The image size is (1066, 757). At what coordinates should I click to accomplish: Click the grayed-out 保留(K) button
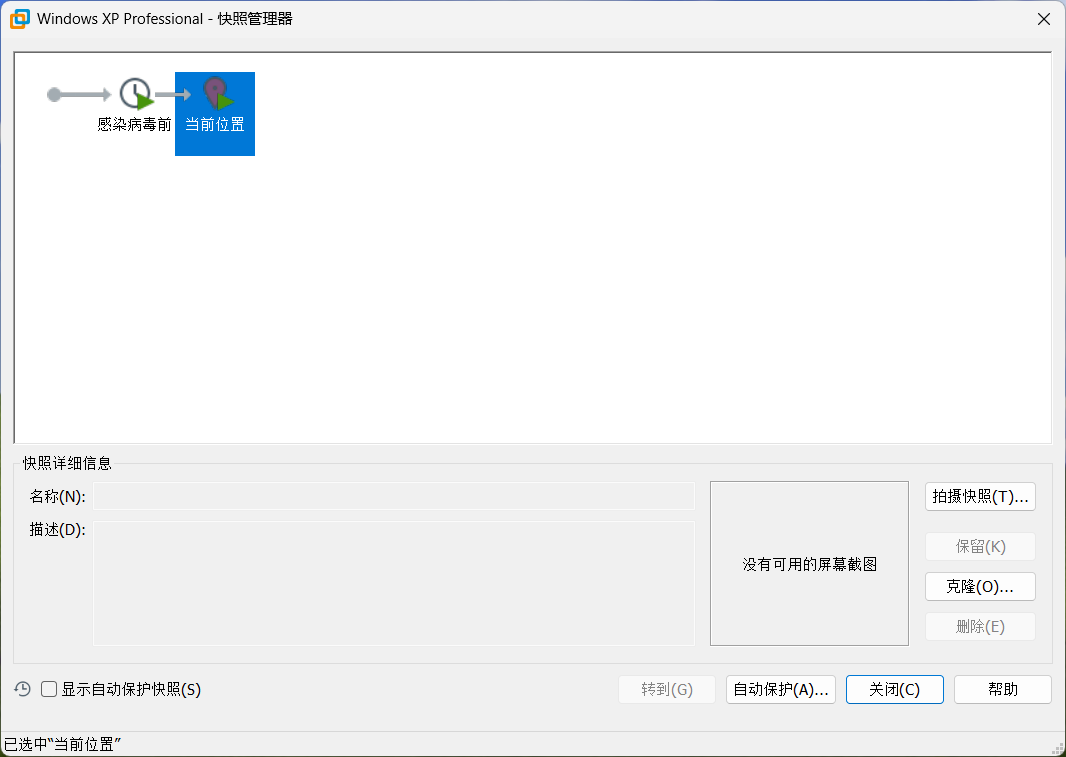pyautogui.click(x=980, y=547)
